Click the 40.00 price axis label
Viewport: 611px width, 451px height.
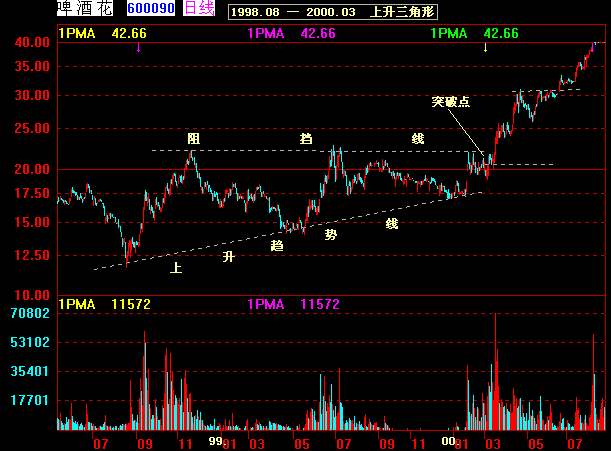32,43
